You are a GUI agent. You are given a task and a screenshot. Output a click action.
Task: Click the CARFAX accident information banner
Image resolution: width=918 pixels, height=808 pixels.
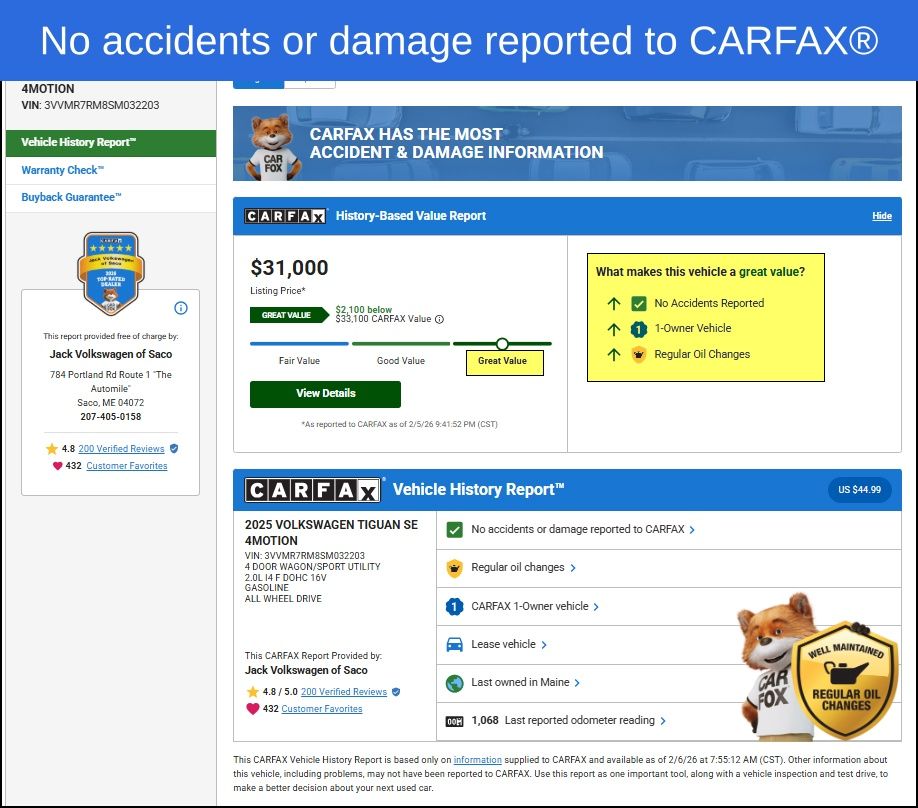(x=567, y=144)
